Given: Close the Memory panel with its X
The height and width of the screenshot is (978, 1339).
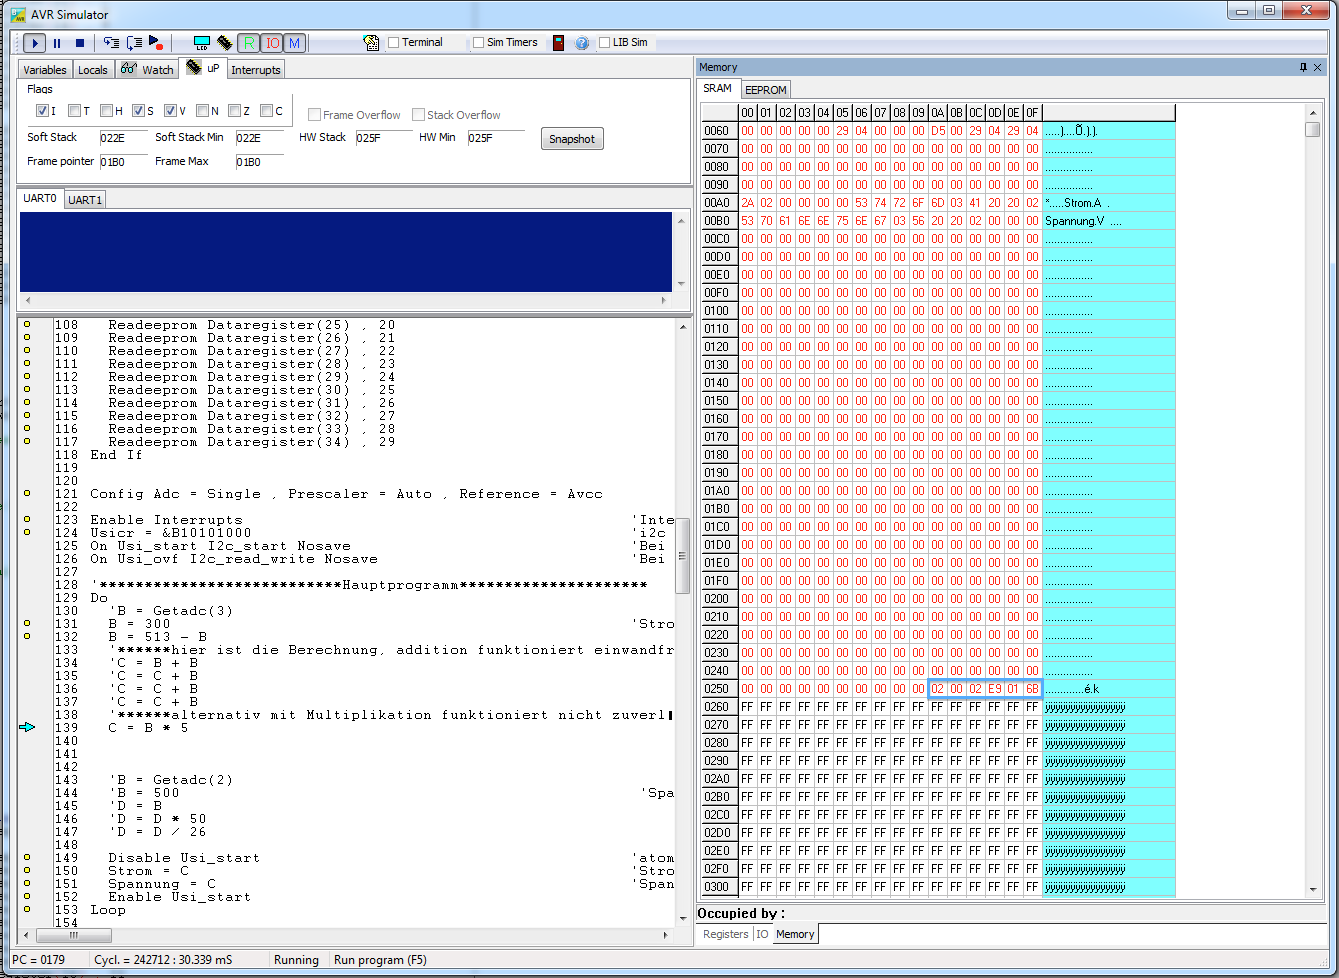Looking at the screenshot, I should point(1318,67).
